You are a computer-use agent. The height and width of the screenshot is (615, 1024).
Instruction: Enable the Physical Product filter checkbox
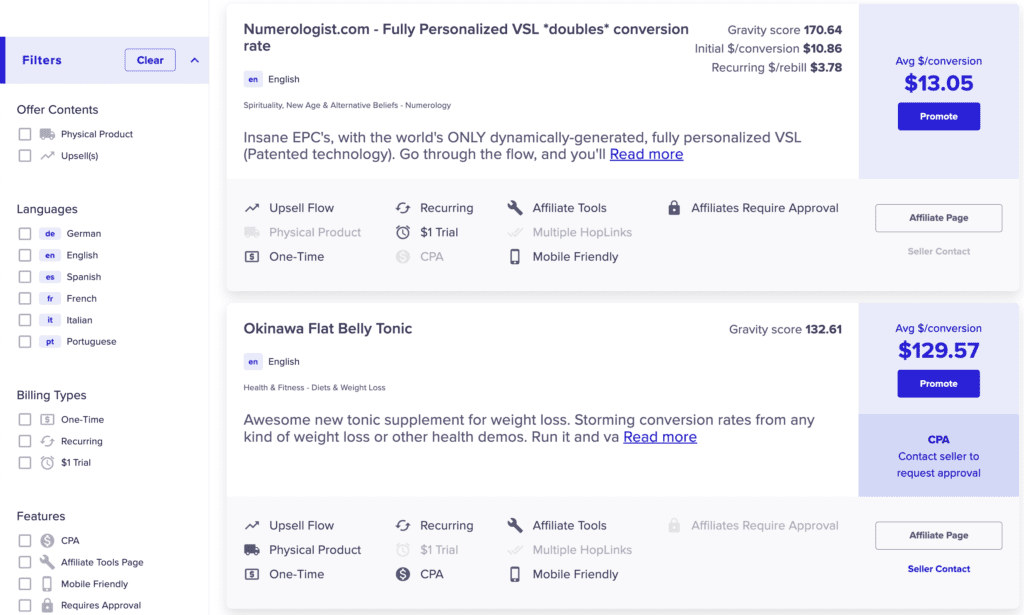point(25,134)
